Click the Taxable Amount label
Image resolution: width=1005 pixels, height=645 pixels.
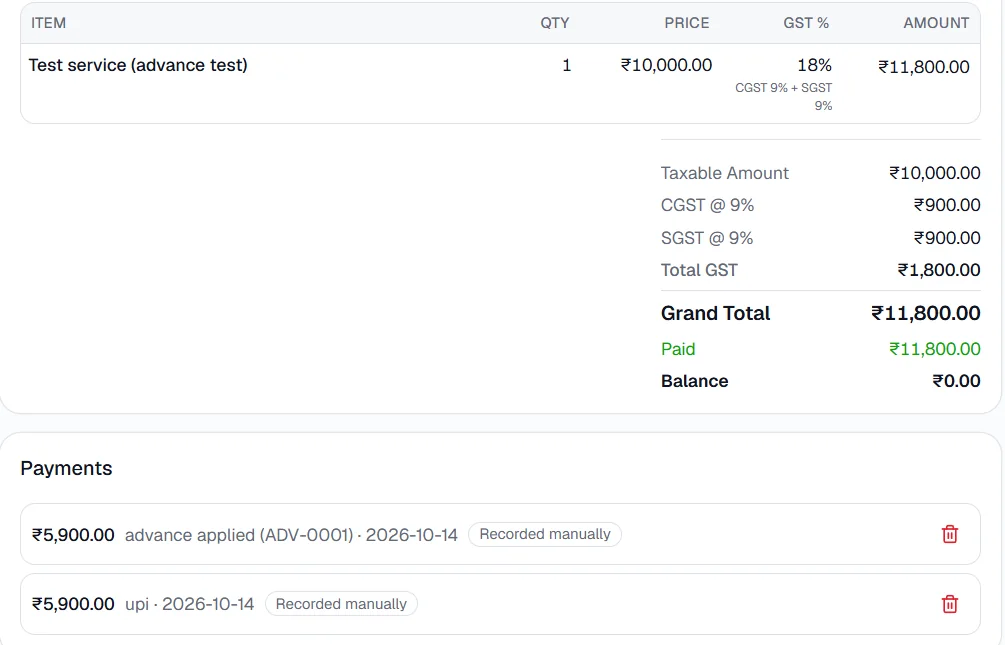724,173
